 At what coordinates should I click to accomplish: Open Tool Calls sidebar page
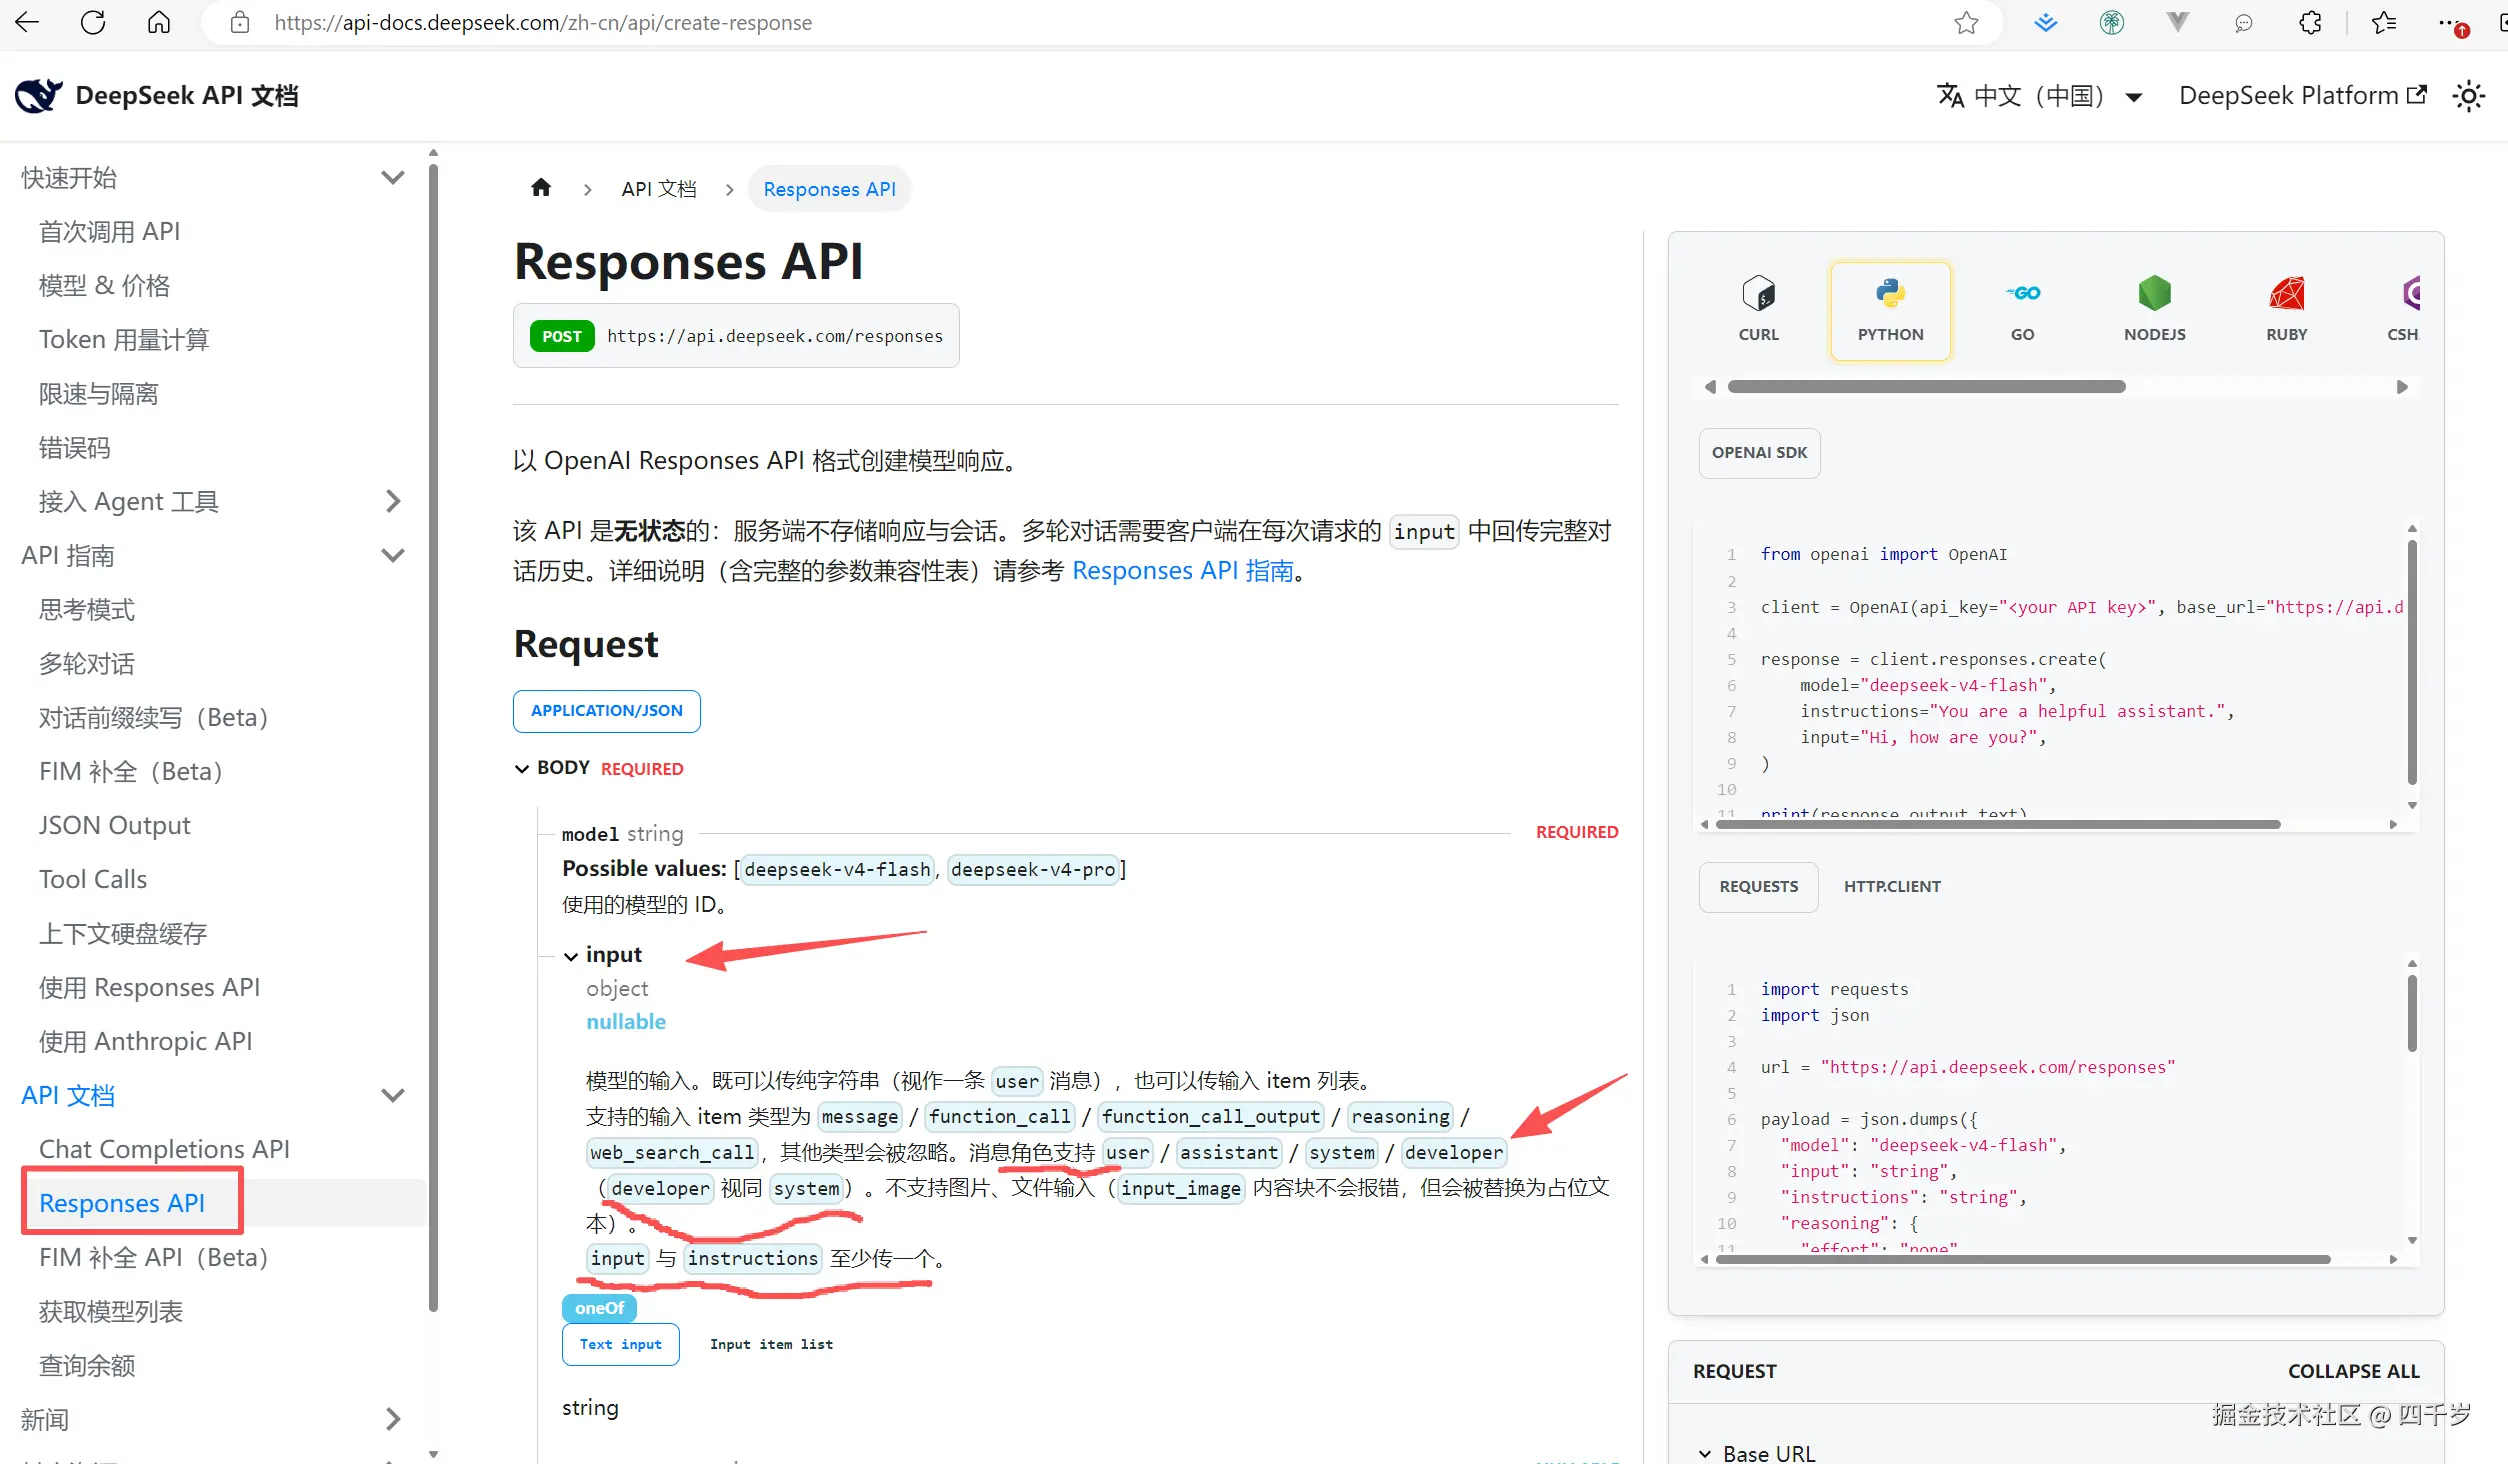92,879
